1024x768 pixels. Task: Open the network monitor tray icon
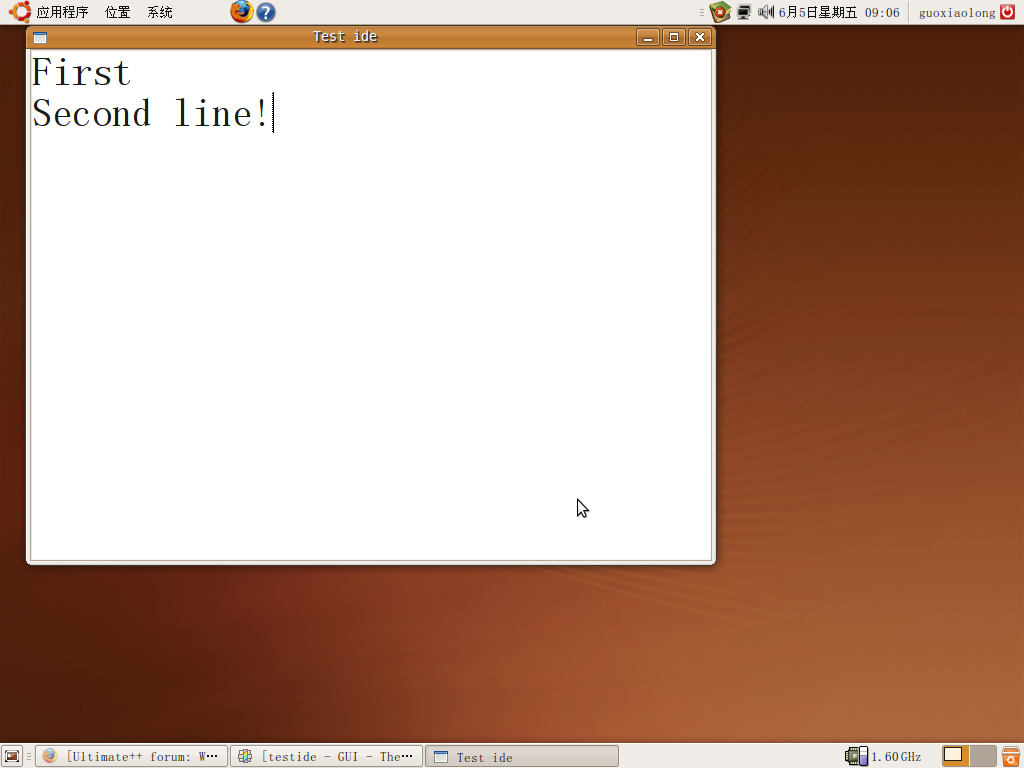[x=744, y=12]
